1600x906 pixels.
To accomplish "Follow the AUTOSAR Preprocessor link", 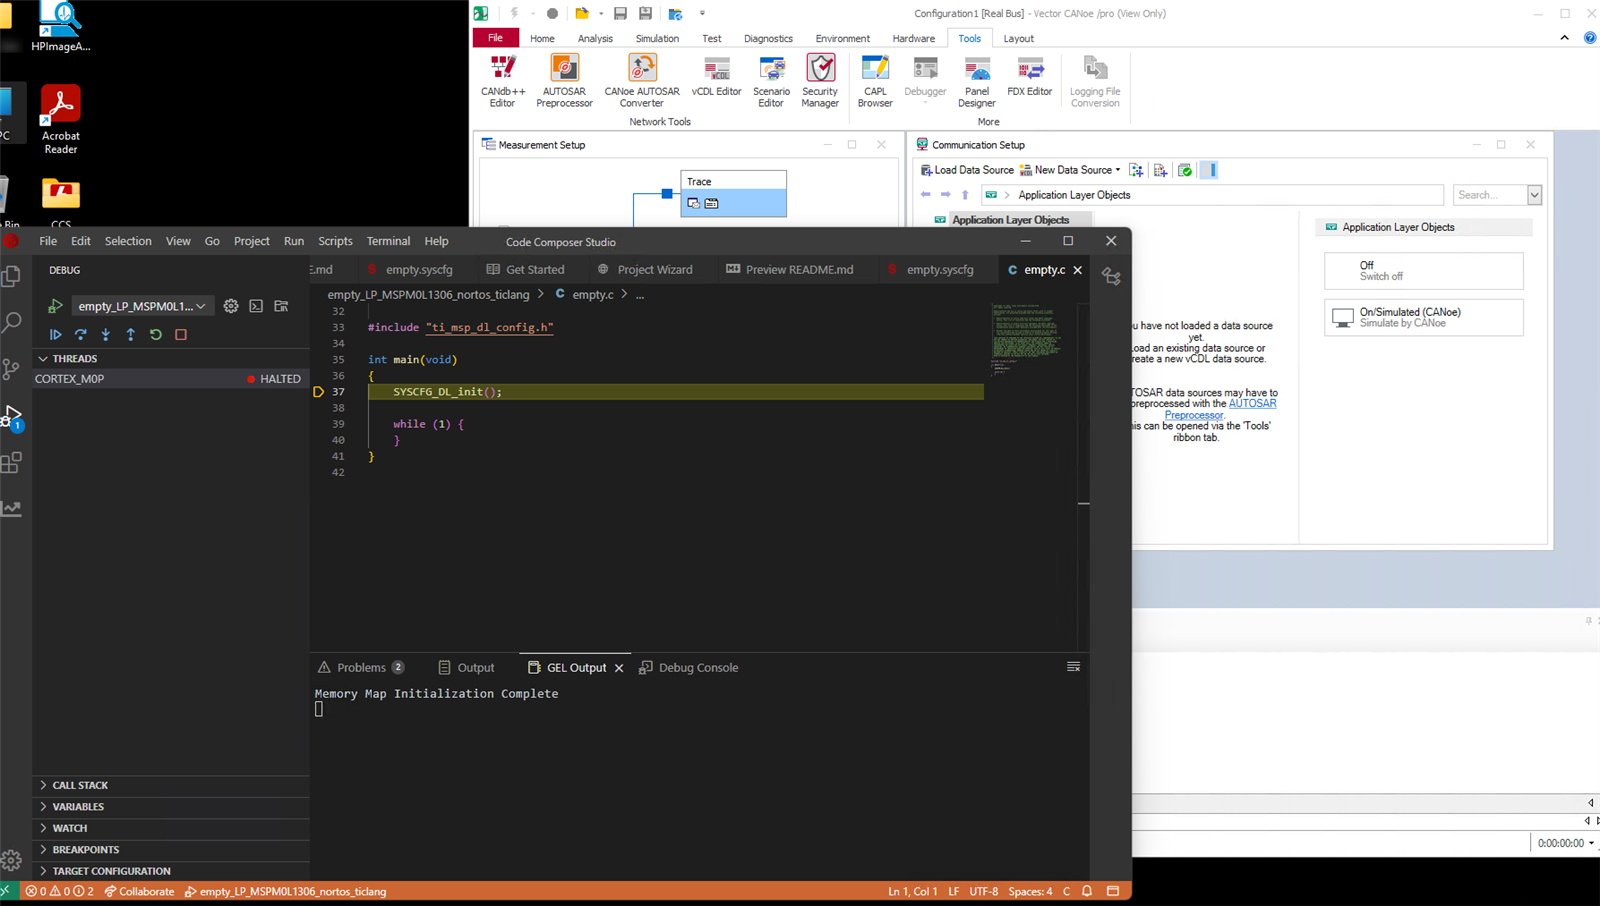I will point(1221,409).
